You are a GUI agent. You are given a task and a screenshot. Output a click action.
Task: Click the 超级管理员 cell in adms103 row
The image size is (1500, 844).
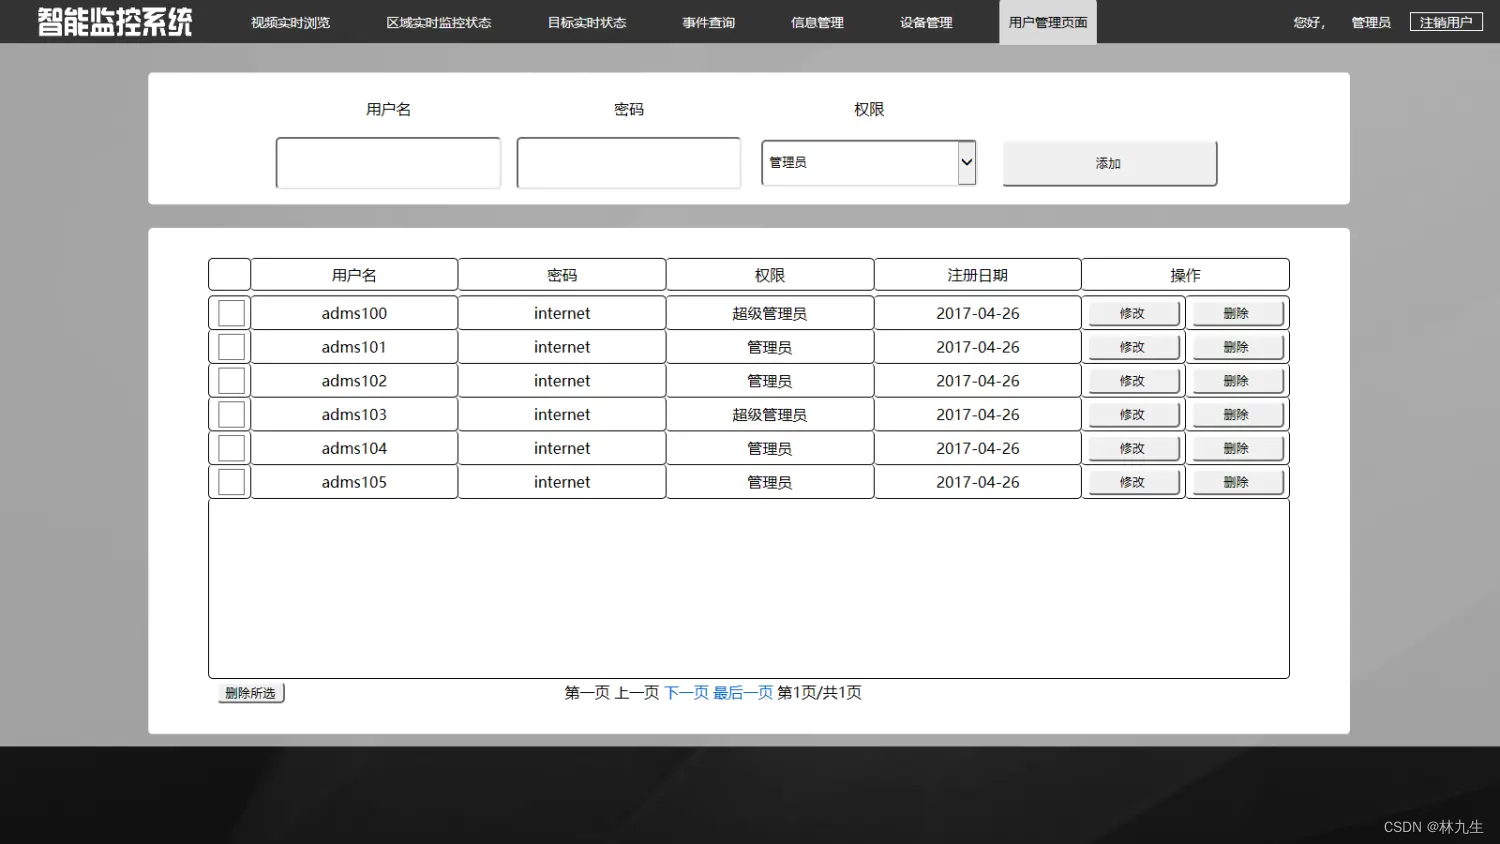click(770, 414)
